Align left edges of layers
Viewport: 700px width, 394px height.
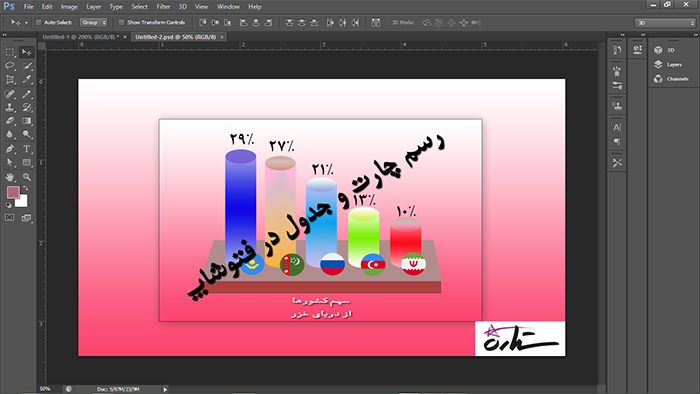[244, 22]
